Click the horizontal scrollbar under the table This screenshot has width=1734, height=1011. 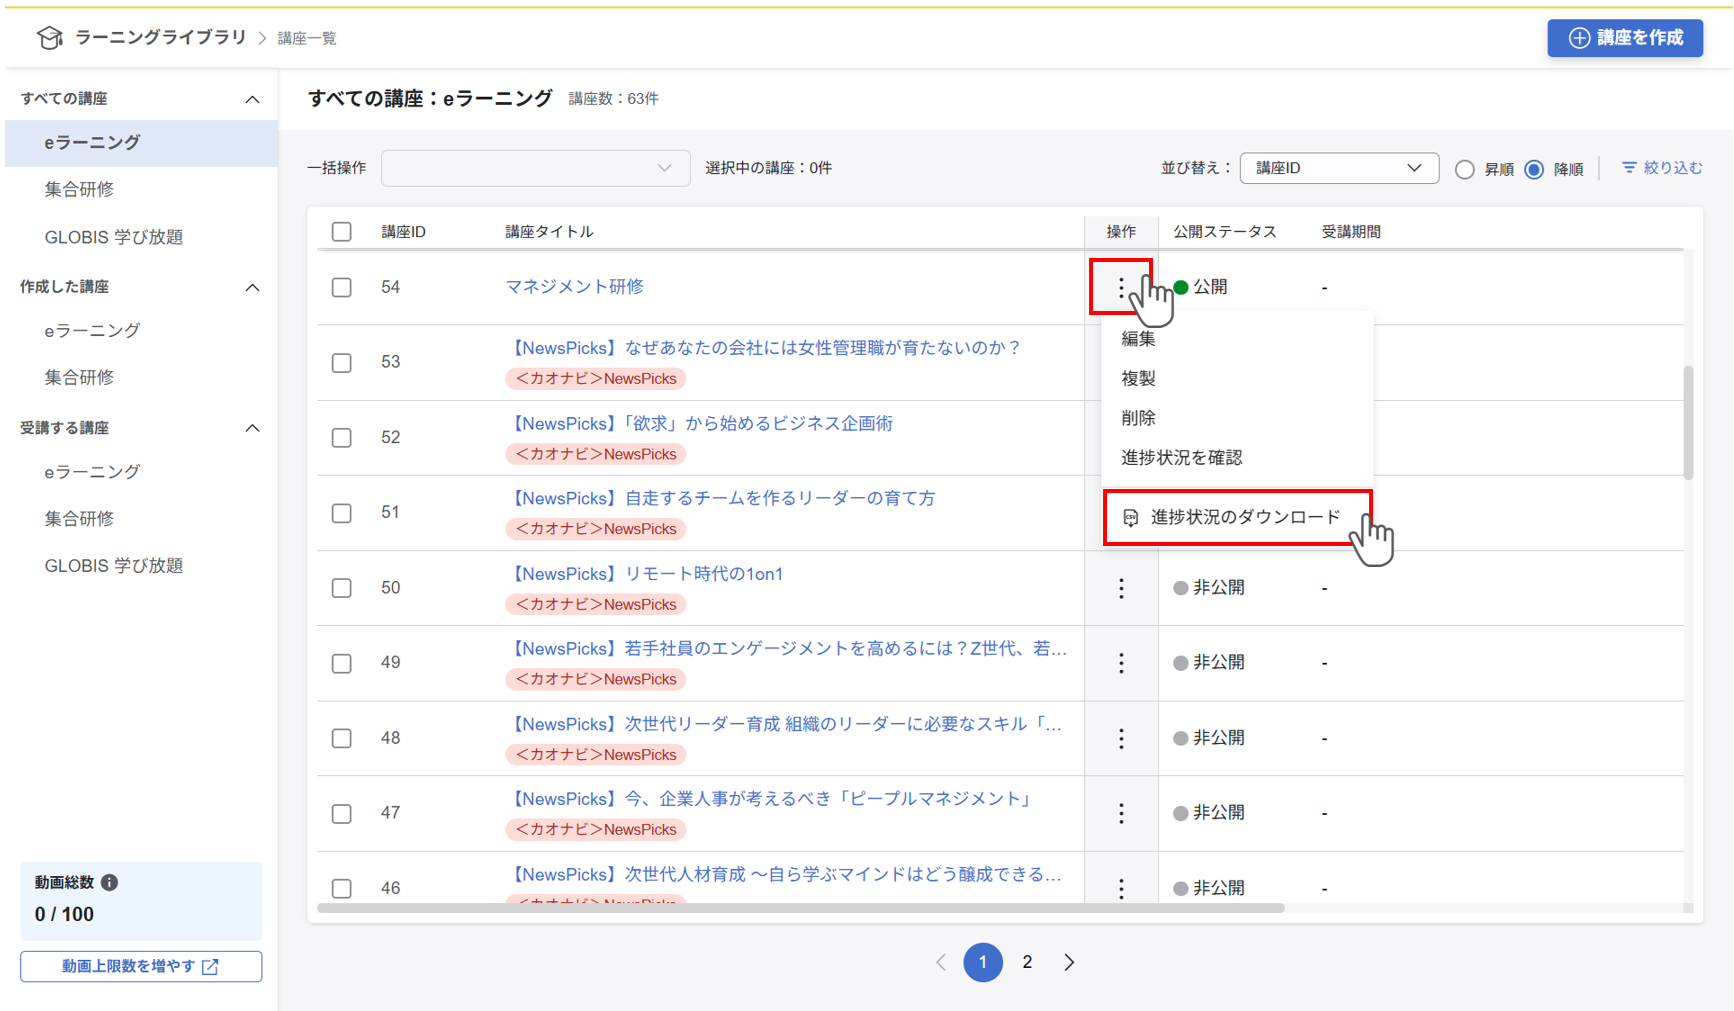tap(800, 908)
